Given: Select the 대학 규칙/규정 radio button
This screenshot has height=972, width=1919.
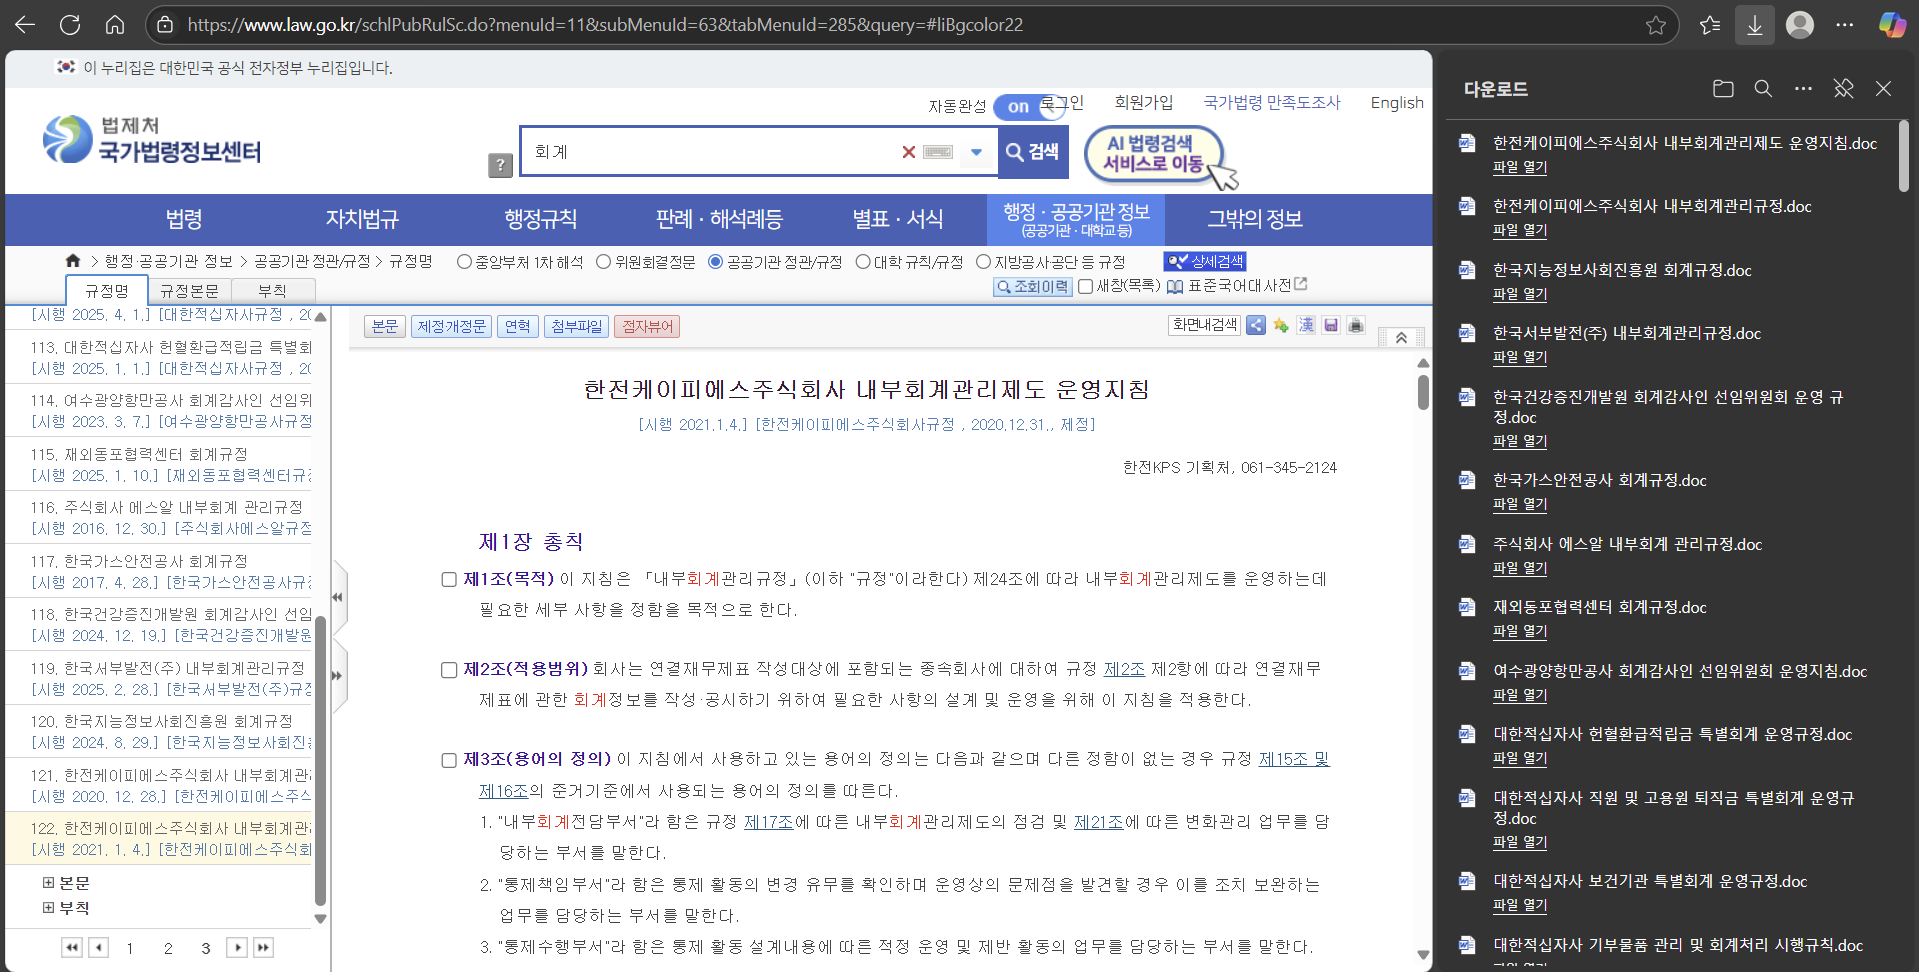Looking at the screenshot, I should tap(863, 262).
